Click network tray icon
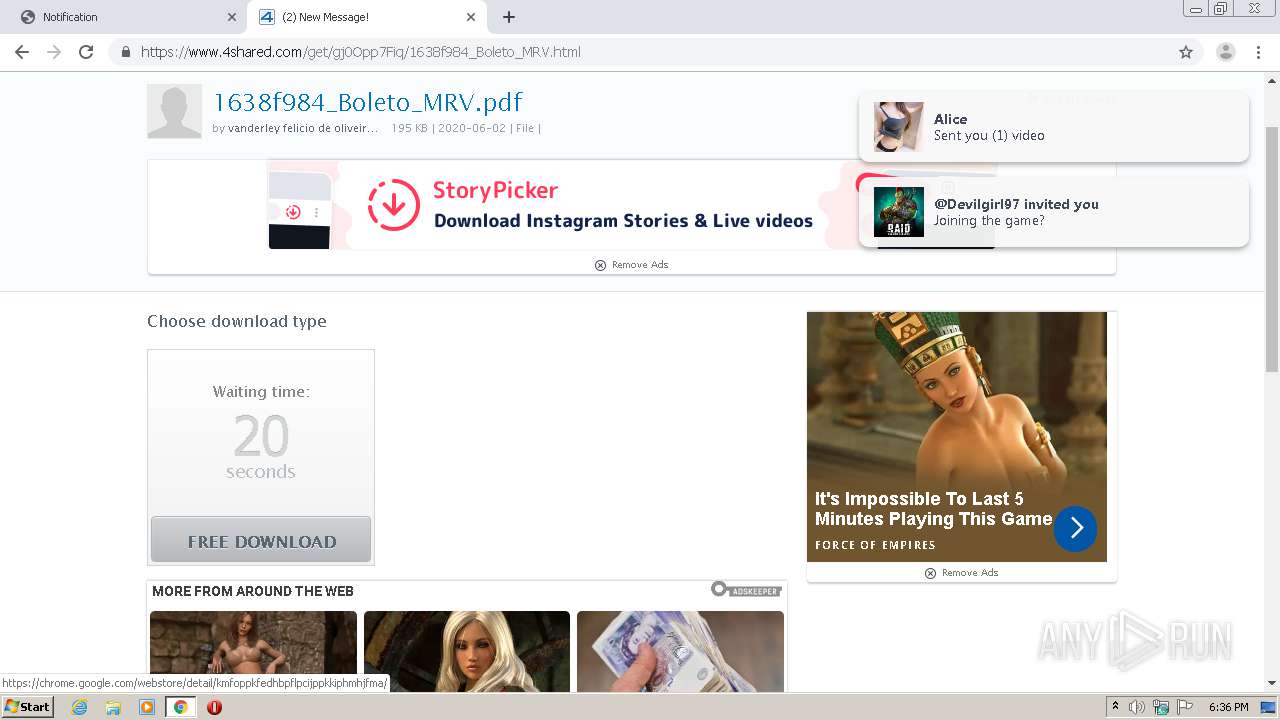 coord(1161,707)
